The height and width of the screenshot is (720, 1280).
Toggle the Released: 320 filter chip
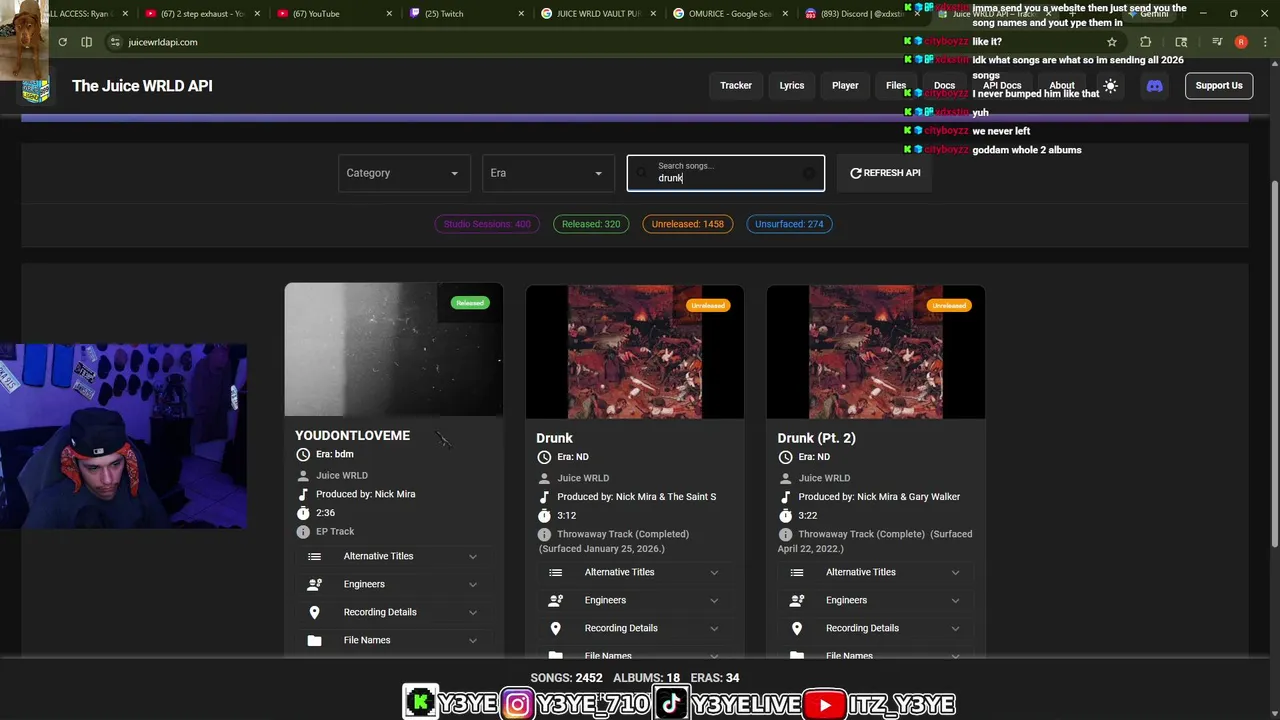(591, 224)
